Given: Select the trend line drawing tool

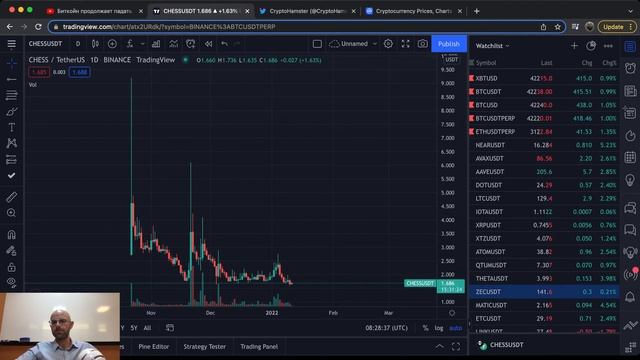Looking at the screenshot, I should [x=11, y=79].
